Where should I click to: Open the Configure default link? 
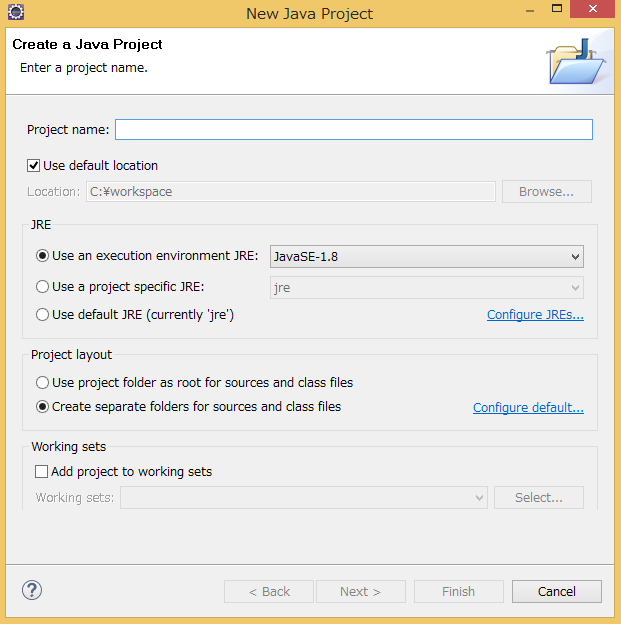click(x=528, y=408)
